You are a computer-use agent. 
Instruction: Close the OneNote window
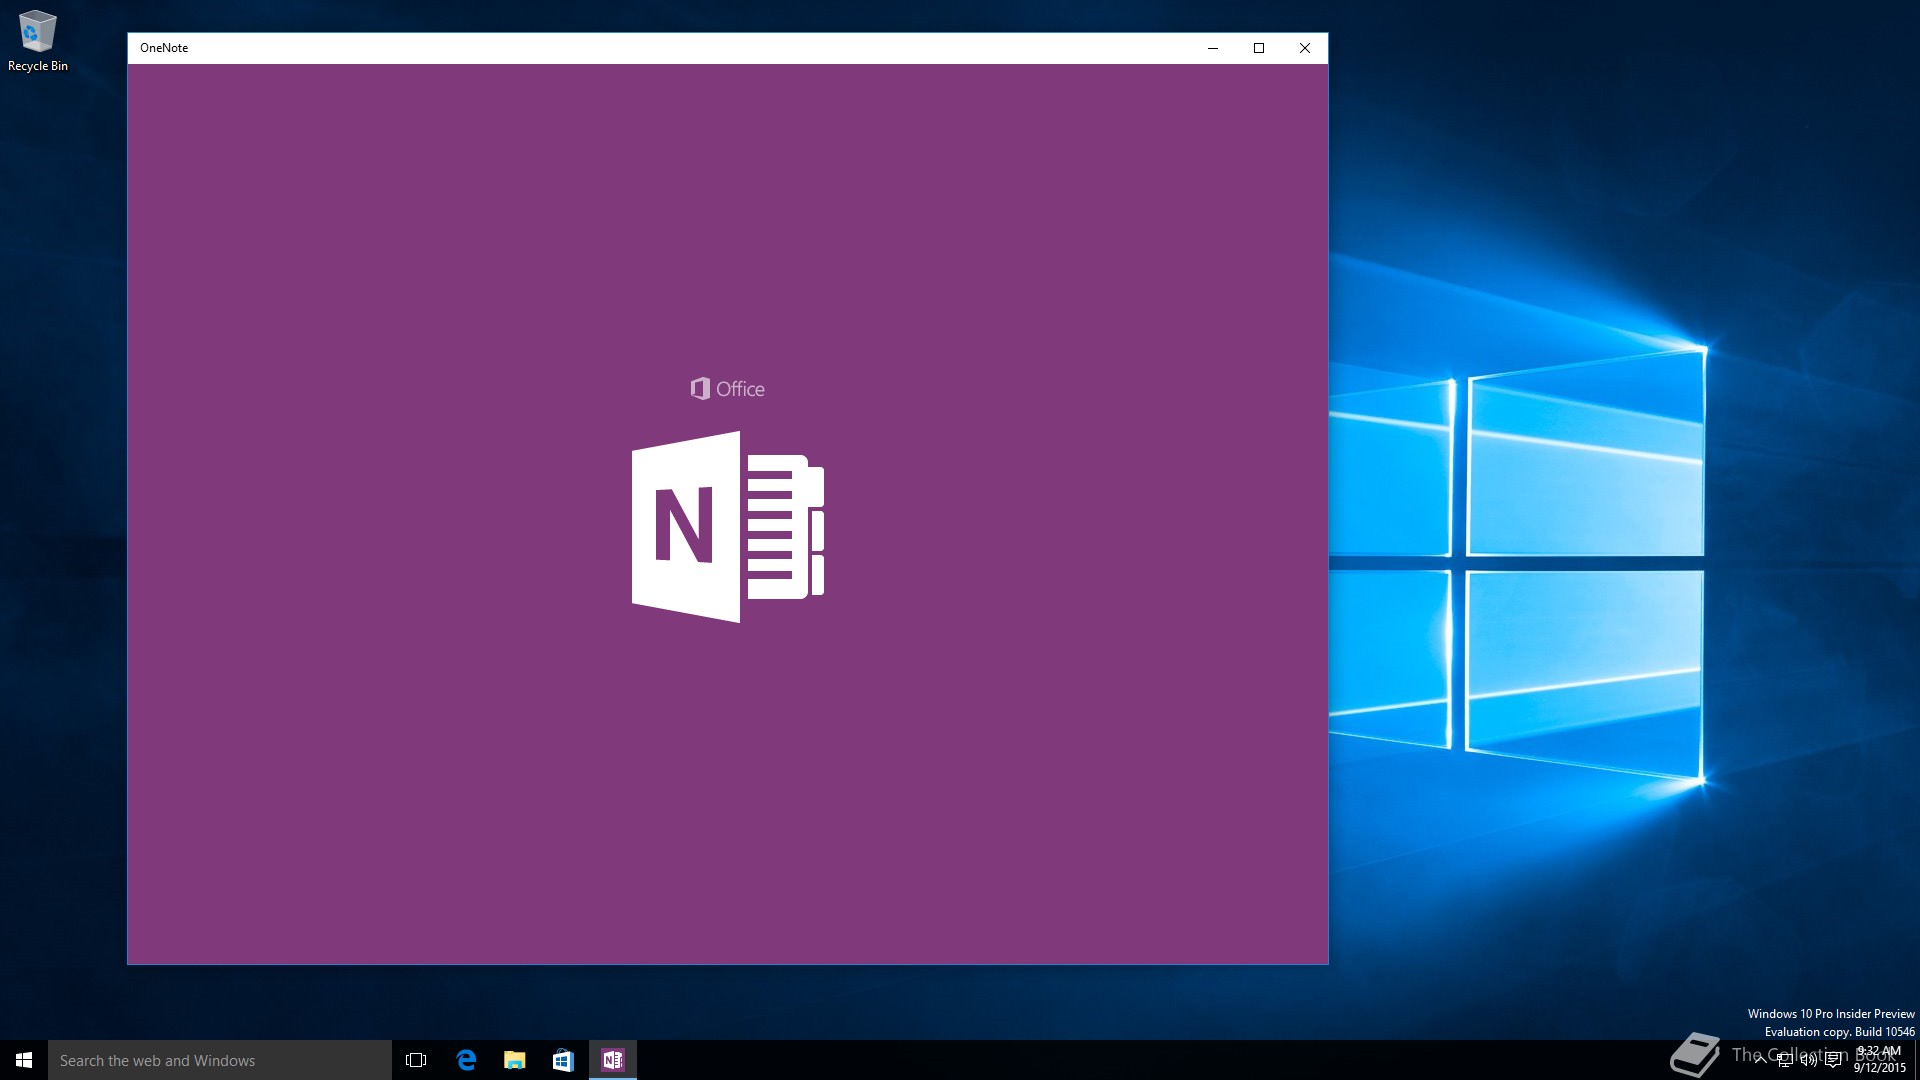pos(1305,48)
